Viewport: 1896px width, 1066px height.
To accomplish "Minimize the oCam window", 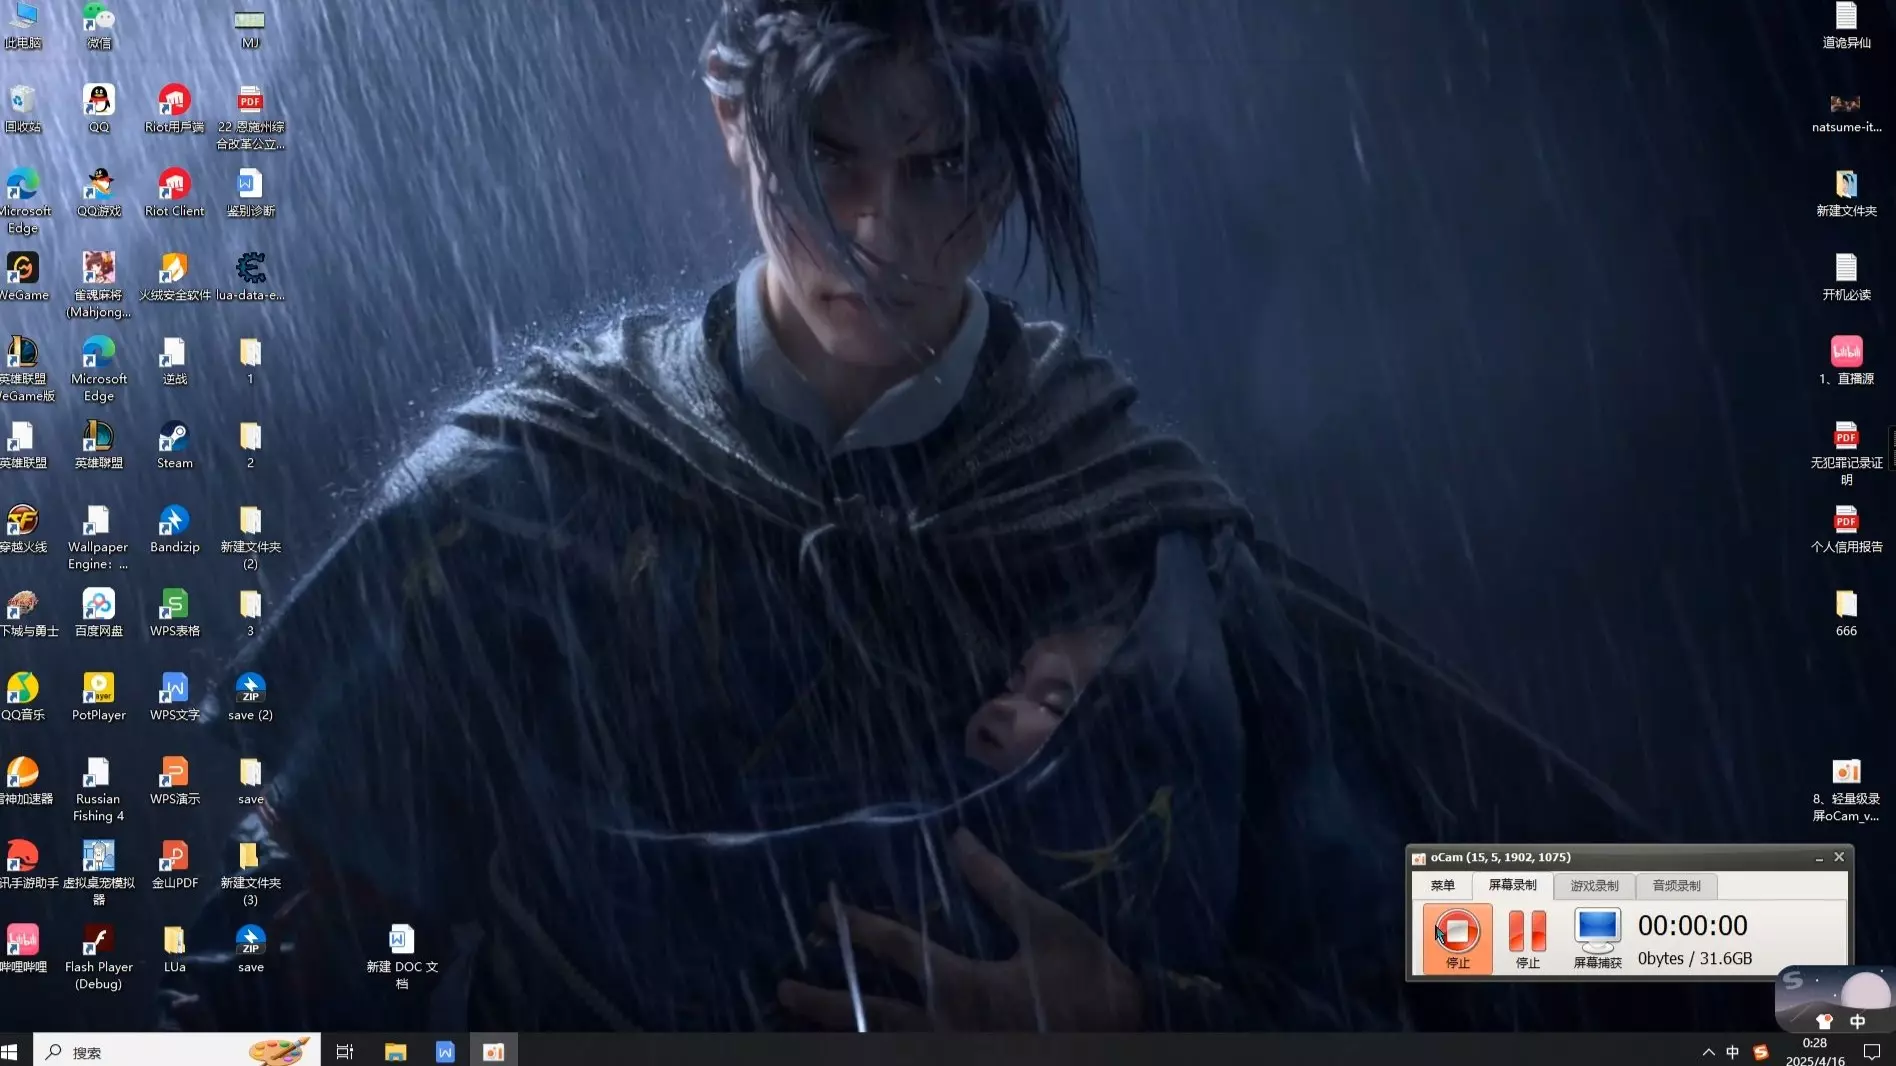I will point(1819,858).
